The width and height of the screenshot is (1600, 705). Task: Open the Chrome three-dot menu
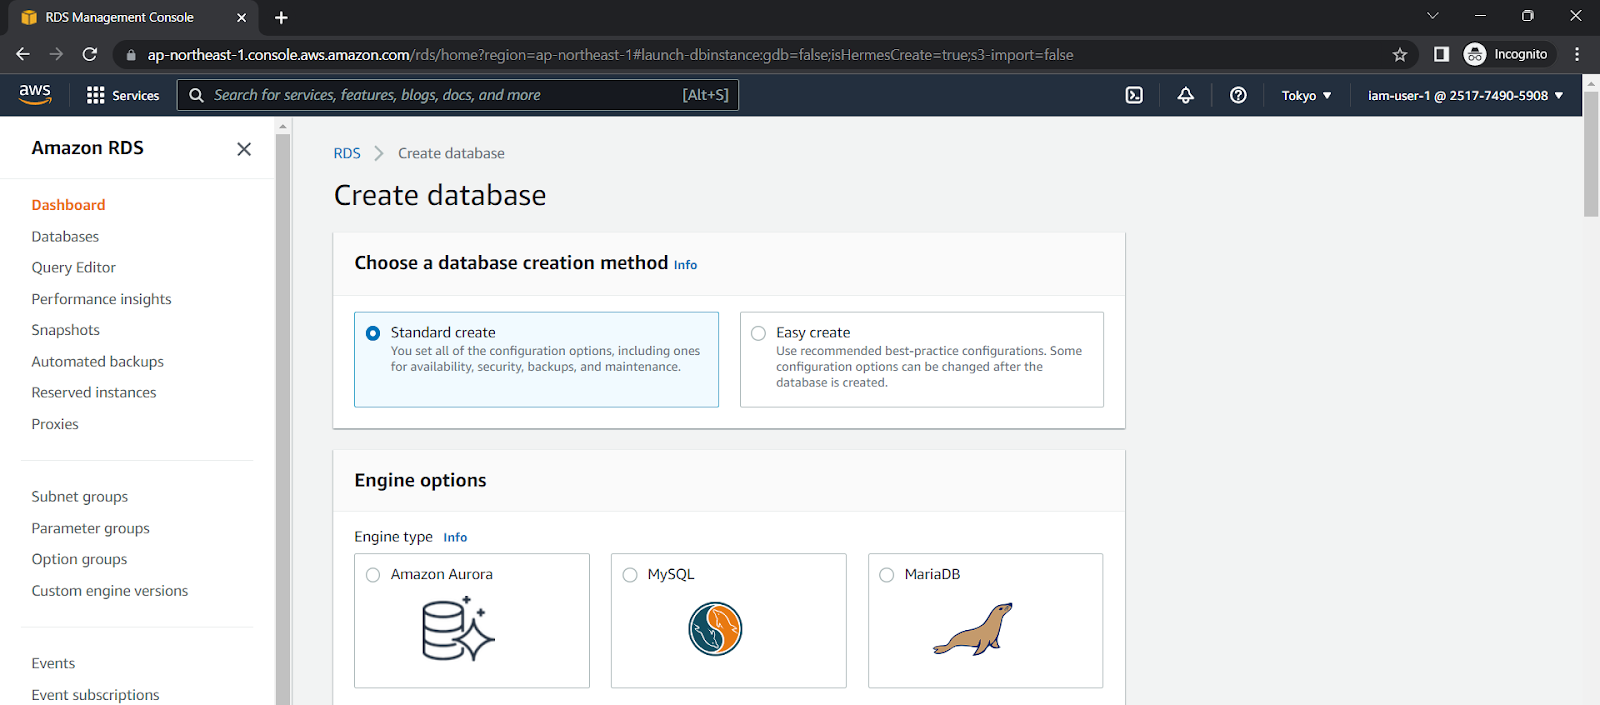[x=1577, y=54]
